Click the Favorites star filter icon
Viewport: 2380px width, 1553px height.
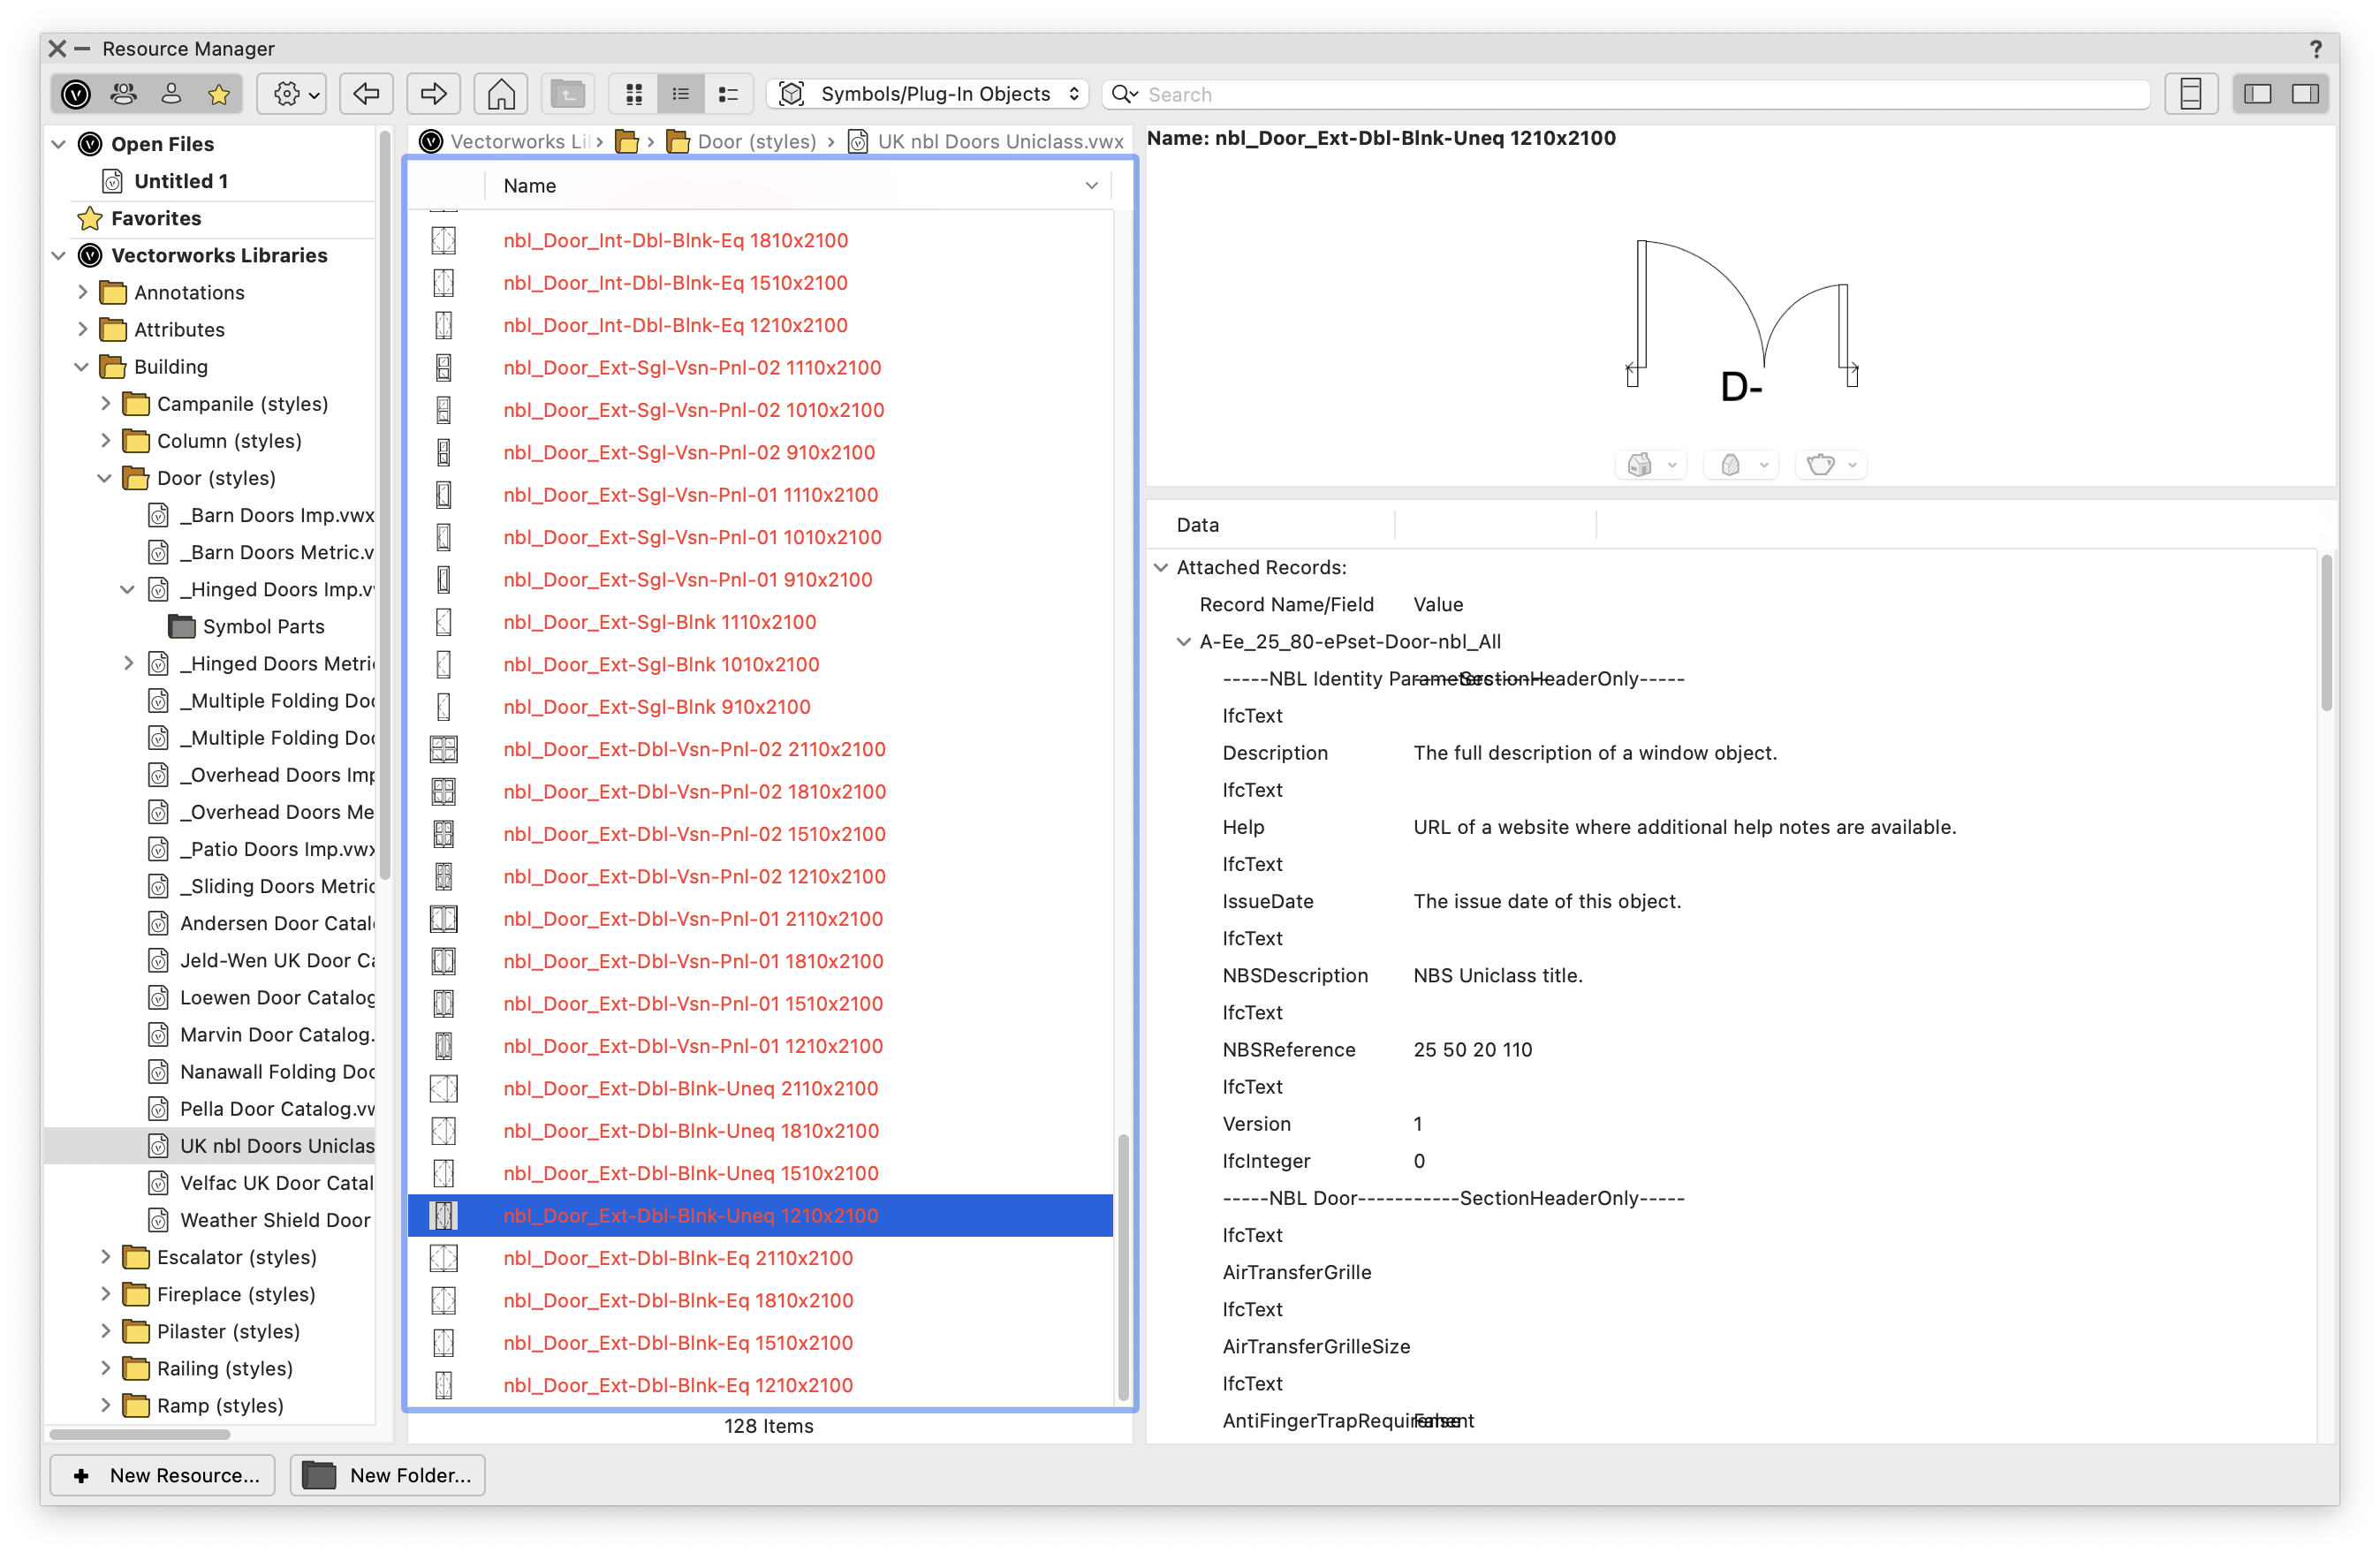tap(219, 93)
